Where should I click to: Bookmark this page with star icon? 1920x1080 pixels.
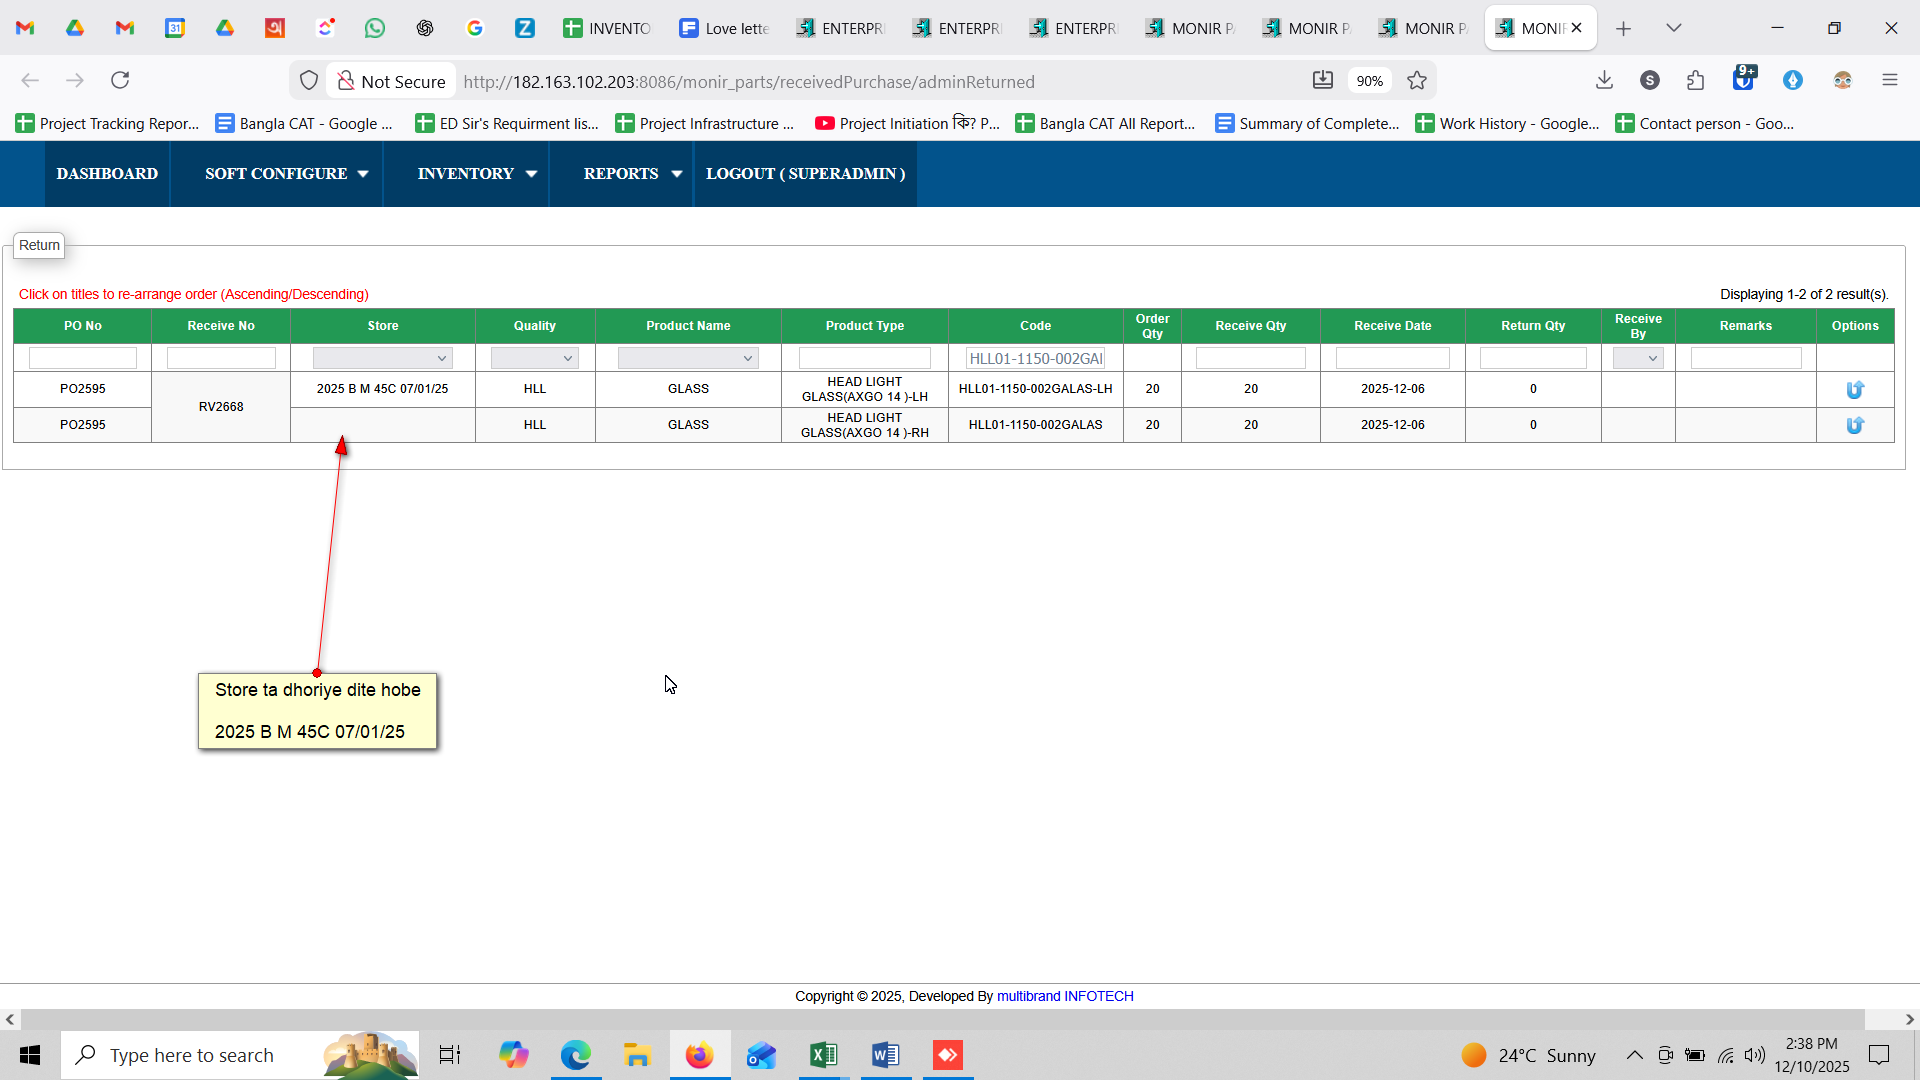[x=1417, y=81]
